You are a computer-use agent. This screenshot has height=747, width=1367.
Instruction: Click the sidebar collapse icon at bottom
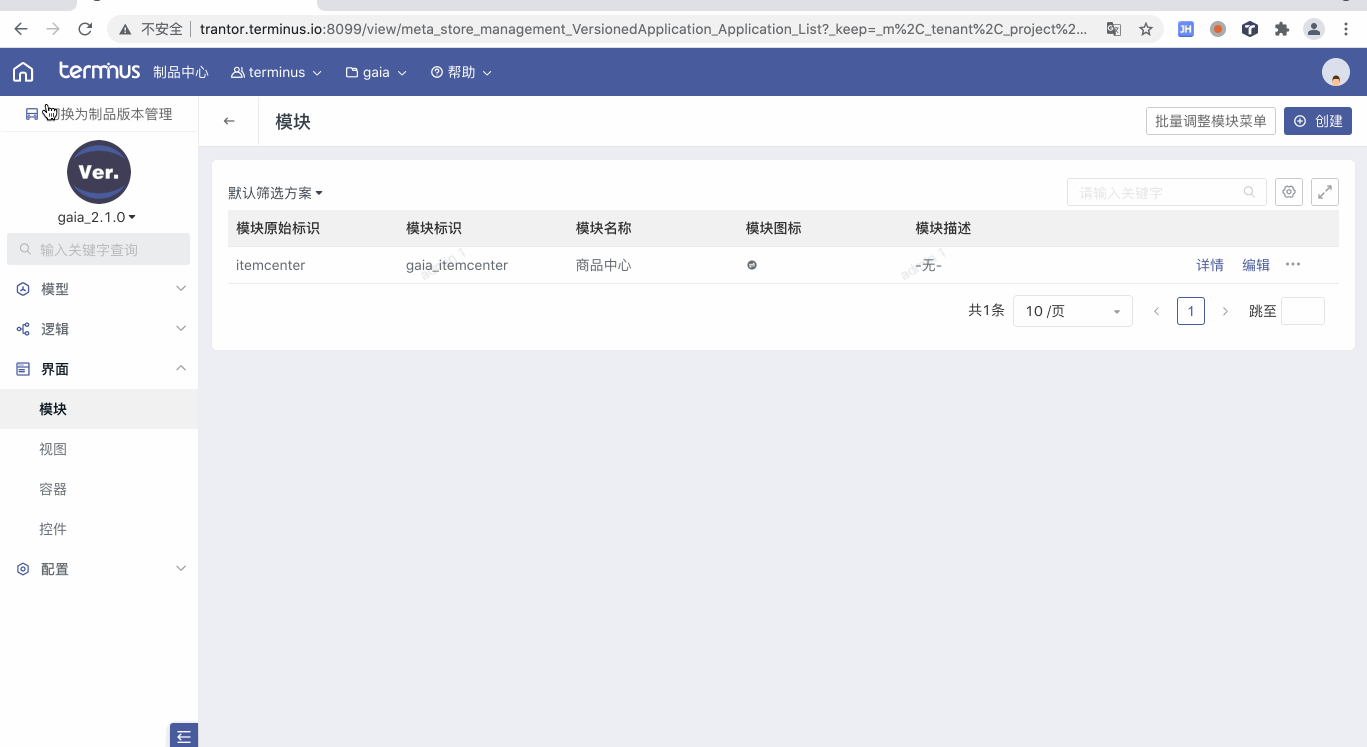[184, 736]
